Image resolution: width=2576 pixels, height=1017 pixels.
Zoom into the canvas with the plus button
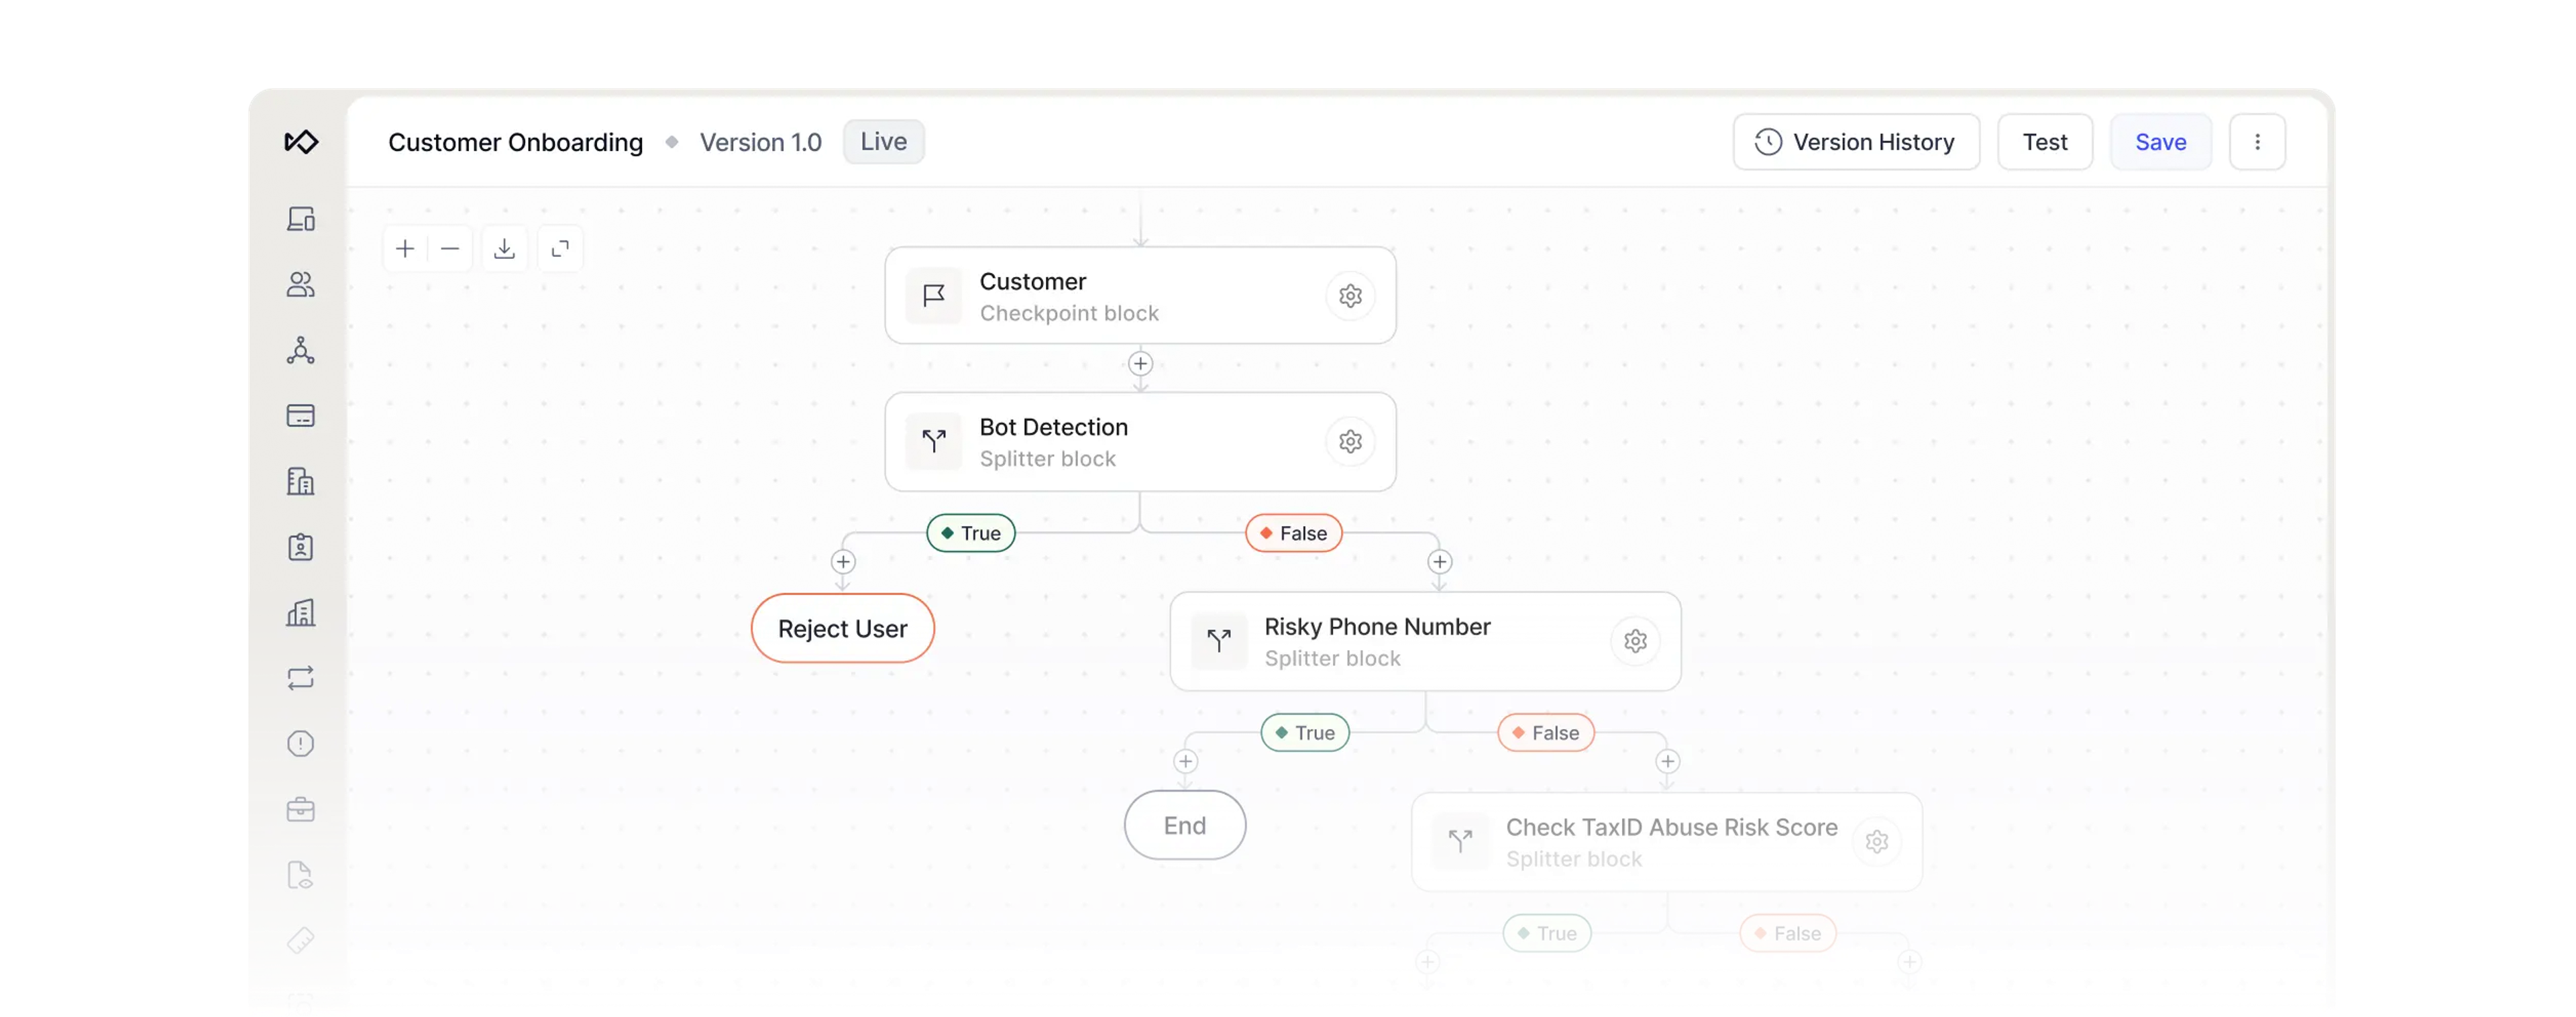click(x=405, y=248)
